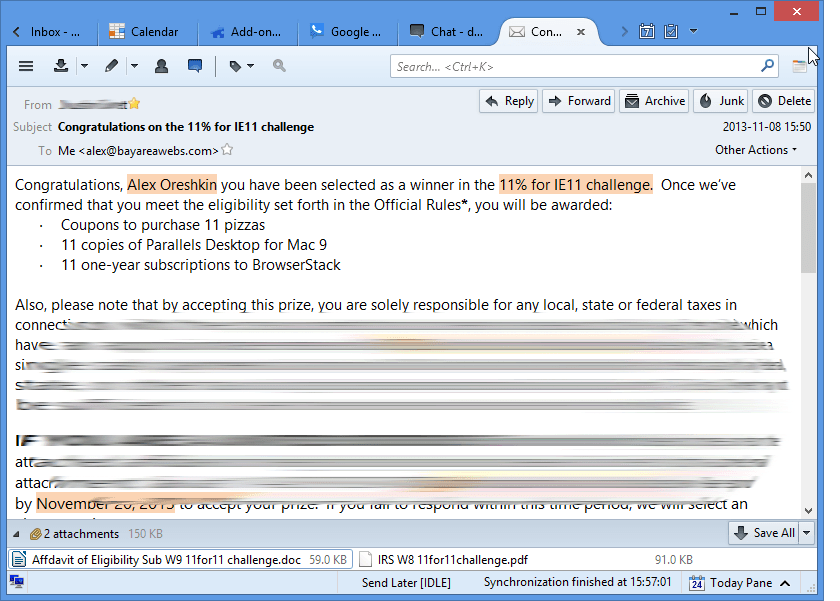The width and height of the screenshot is (840, 601).
Task: Delete the message
Action: (784, 101)
